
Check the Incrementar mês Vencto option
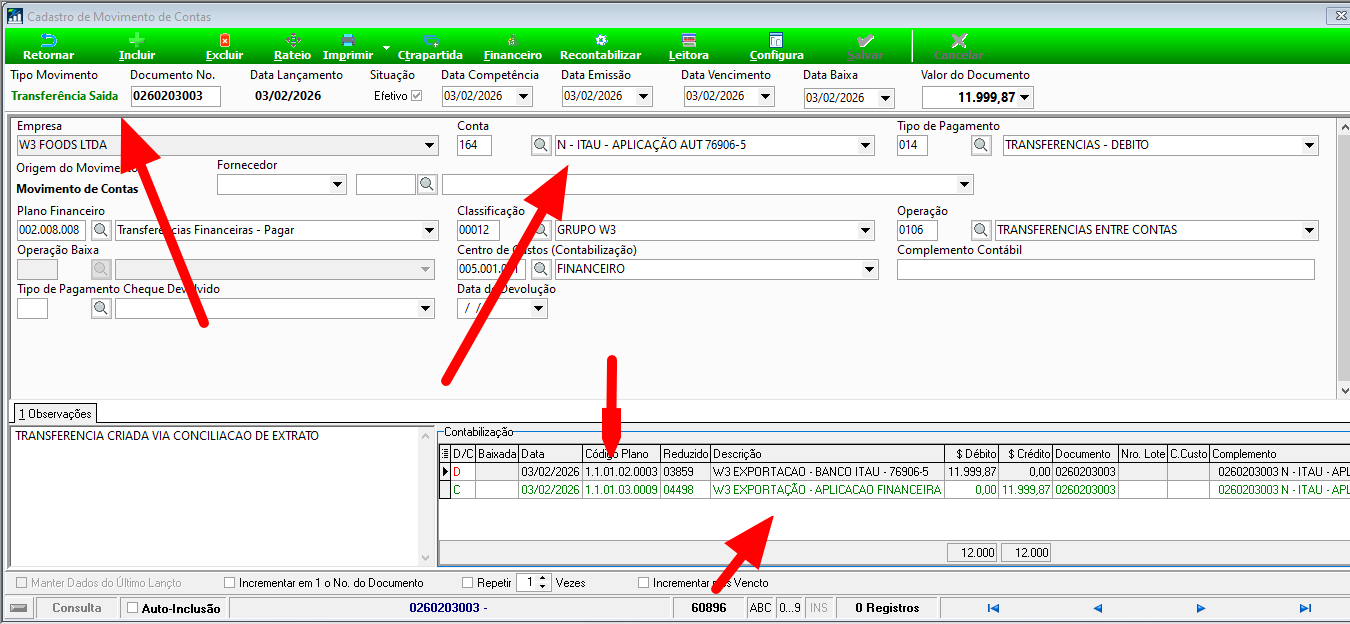[644, 582]
